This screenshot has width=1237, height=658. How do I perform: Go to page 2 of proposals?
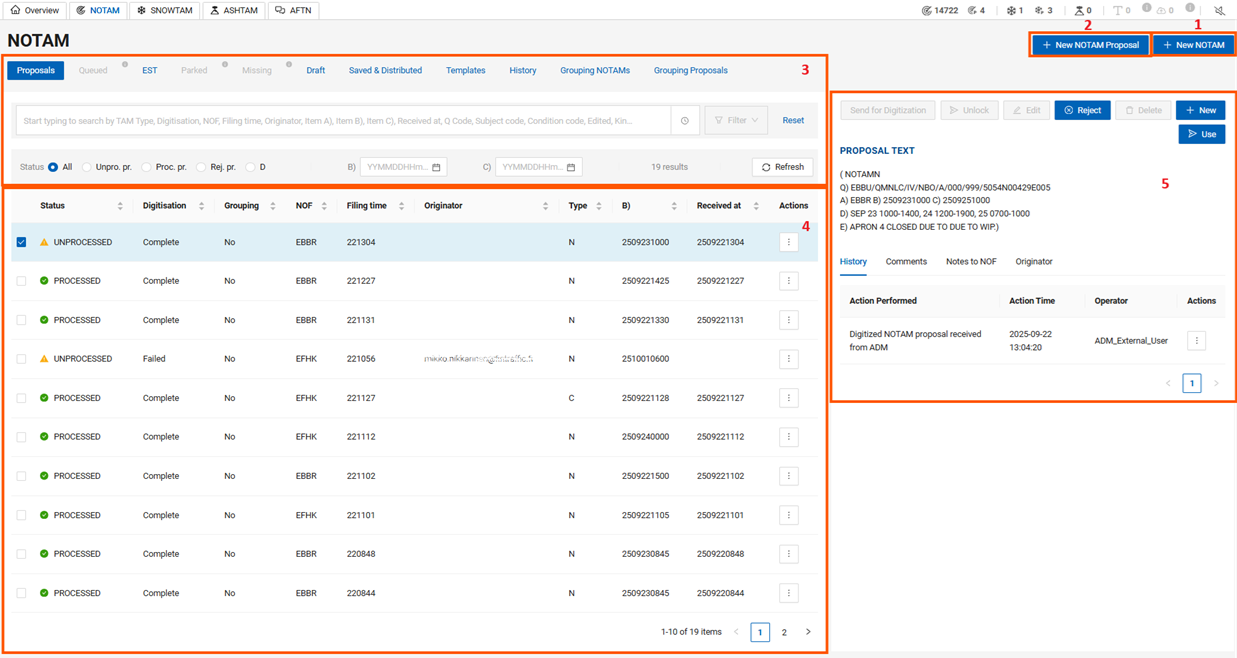pyautogui.click(x=784, y=632)
